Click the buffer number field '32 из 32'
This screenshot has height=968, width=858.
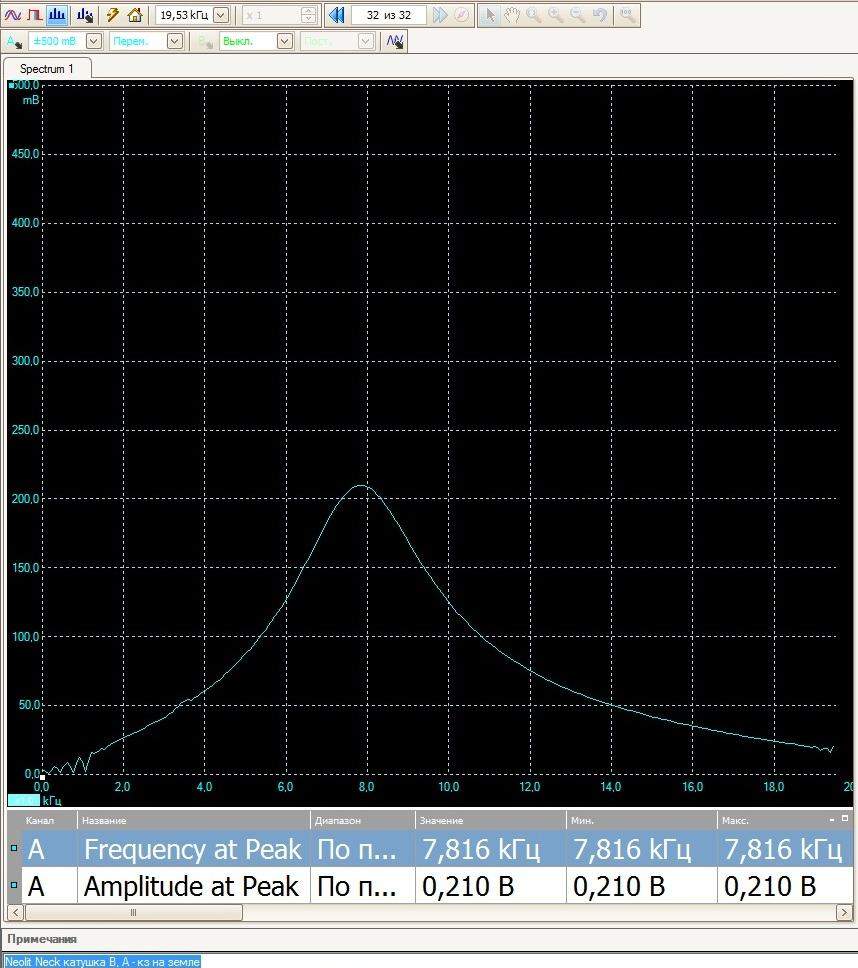tap(389, 15)
